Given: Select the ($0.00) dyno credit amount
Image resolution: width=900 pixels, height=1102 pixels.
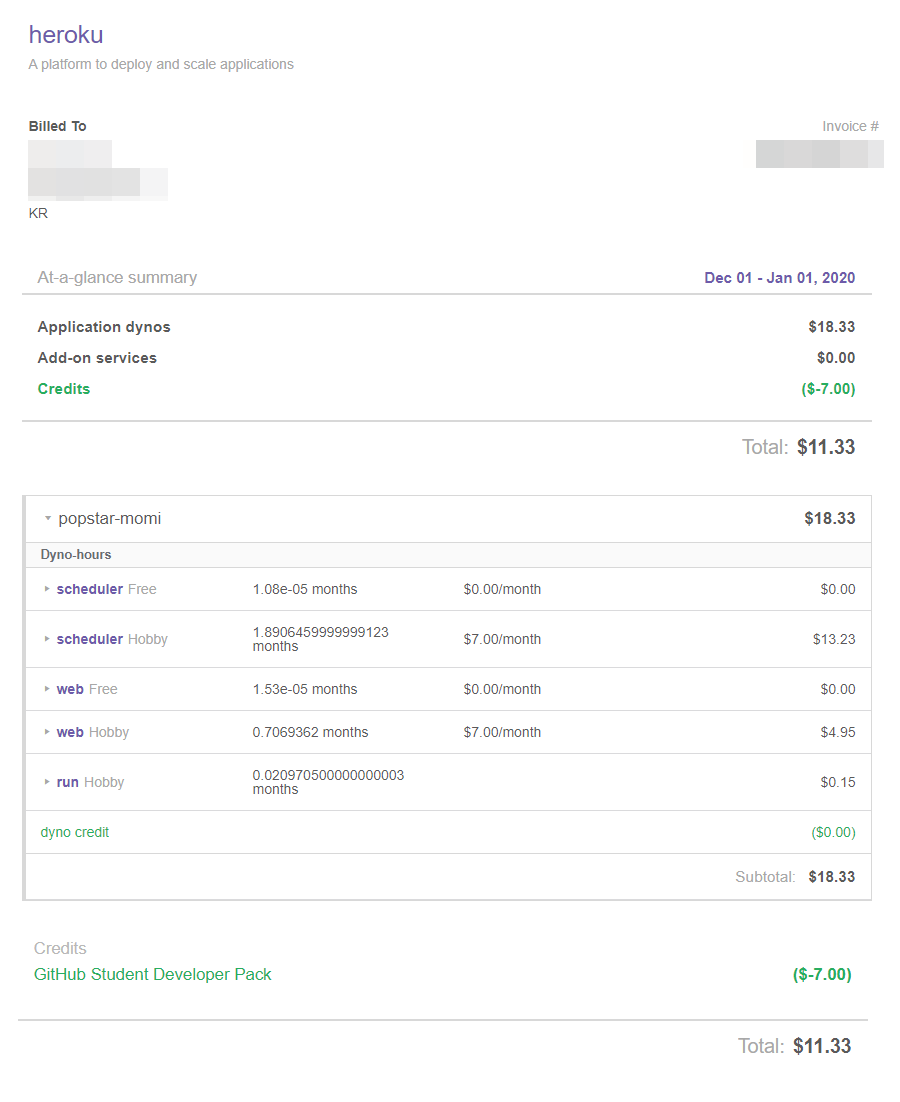Looking at the screenshot, I should [833, 832].
